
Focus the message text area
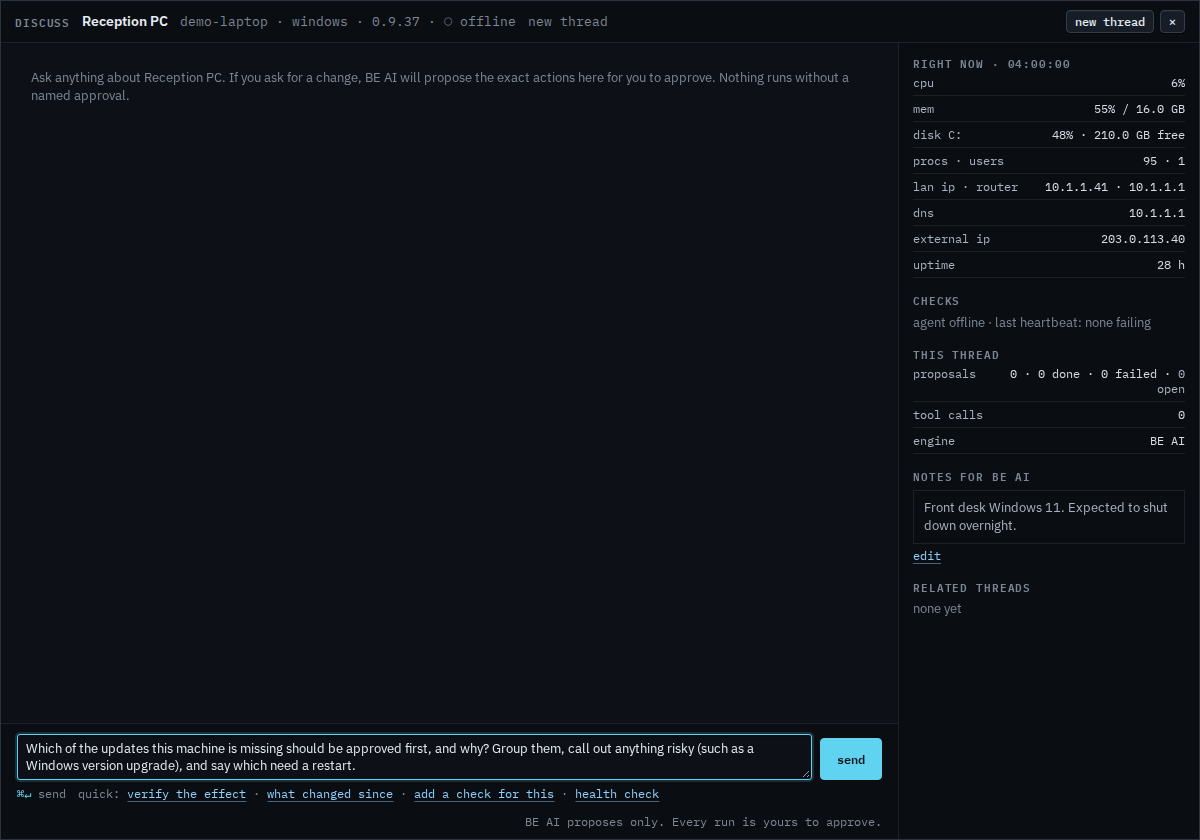tap(415, 757)
